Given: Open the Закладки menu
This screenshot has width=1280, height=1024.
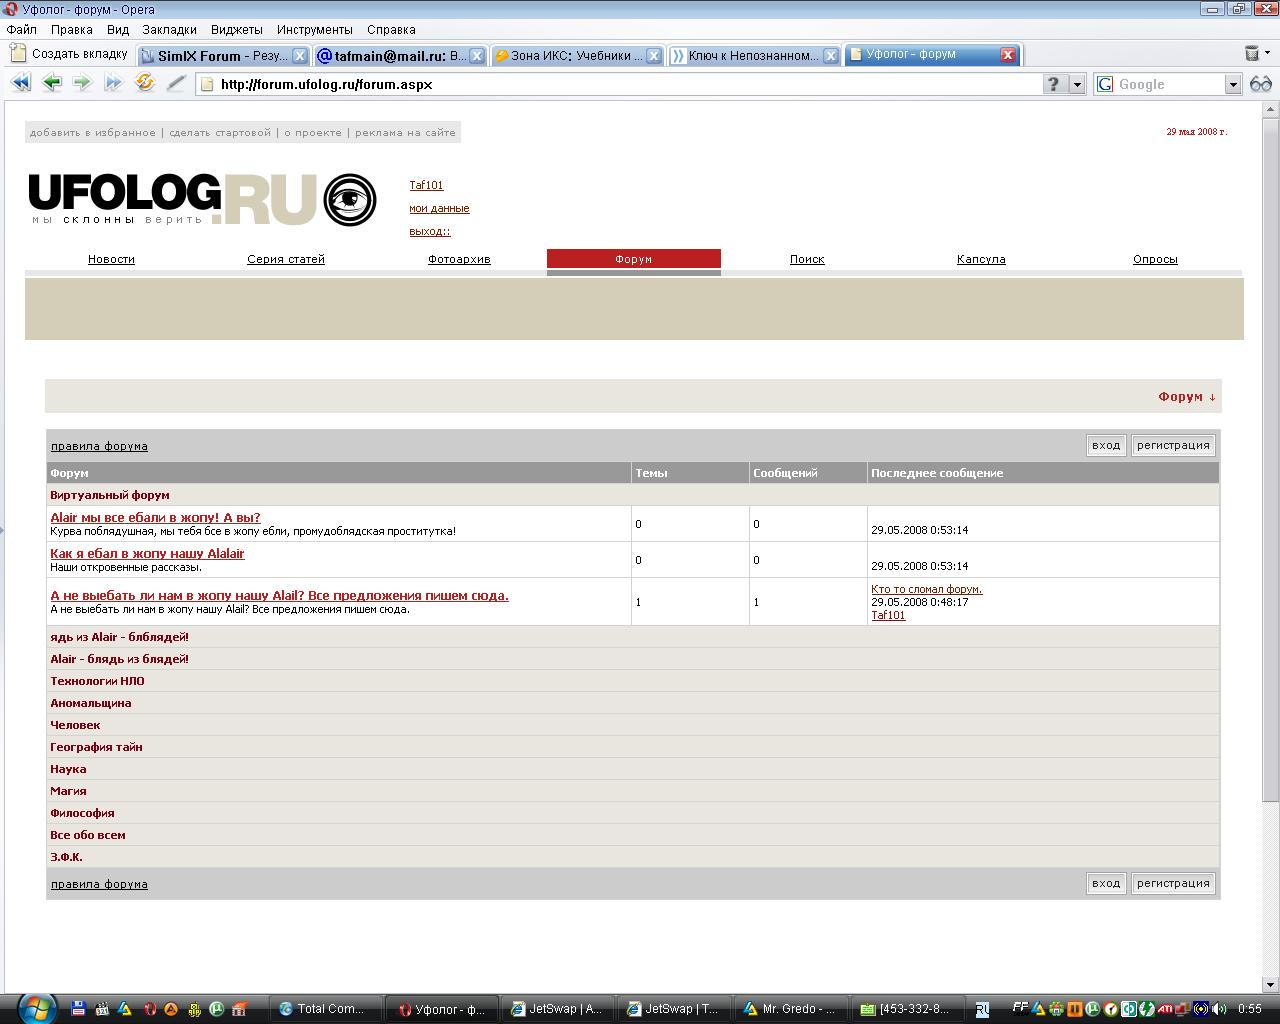Looking at the screenshot, I should [x=169, y=30].
